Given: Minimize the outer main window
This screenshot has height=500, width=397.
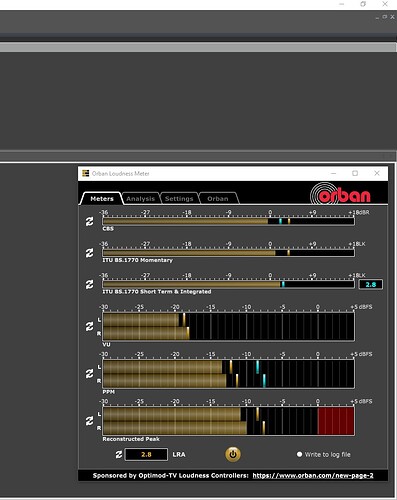Looking at the screenshot, I should coord(342,4).
